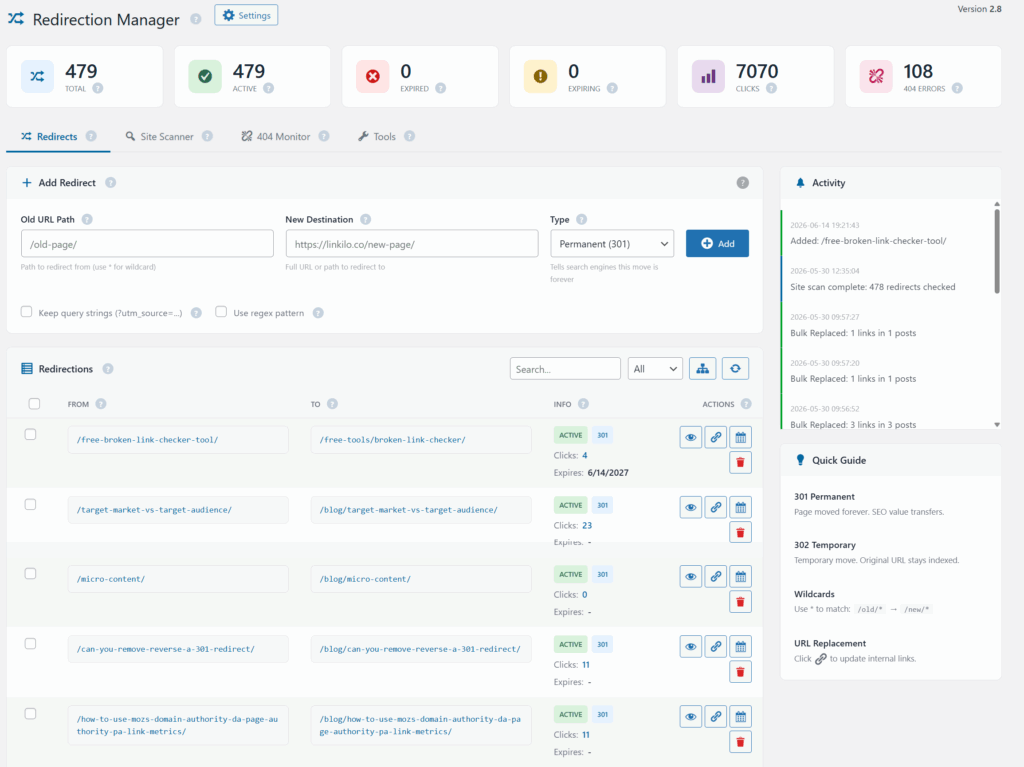Enable Keep query strings checkbox
This screenshot has width=1024, height=767.
pos(26,312)
